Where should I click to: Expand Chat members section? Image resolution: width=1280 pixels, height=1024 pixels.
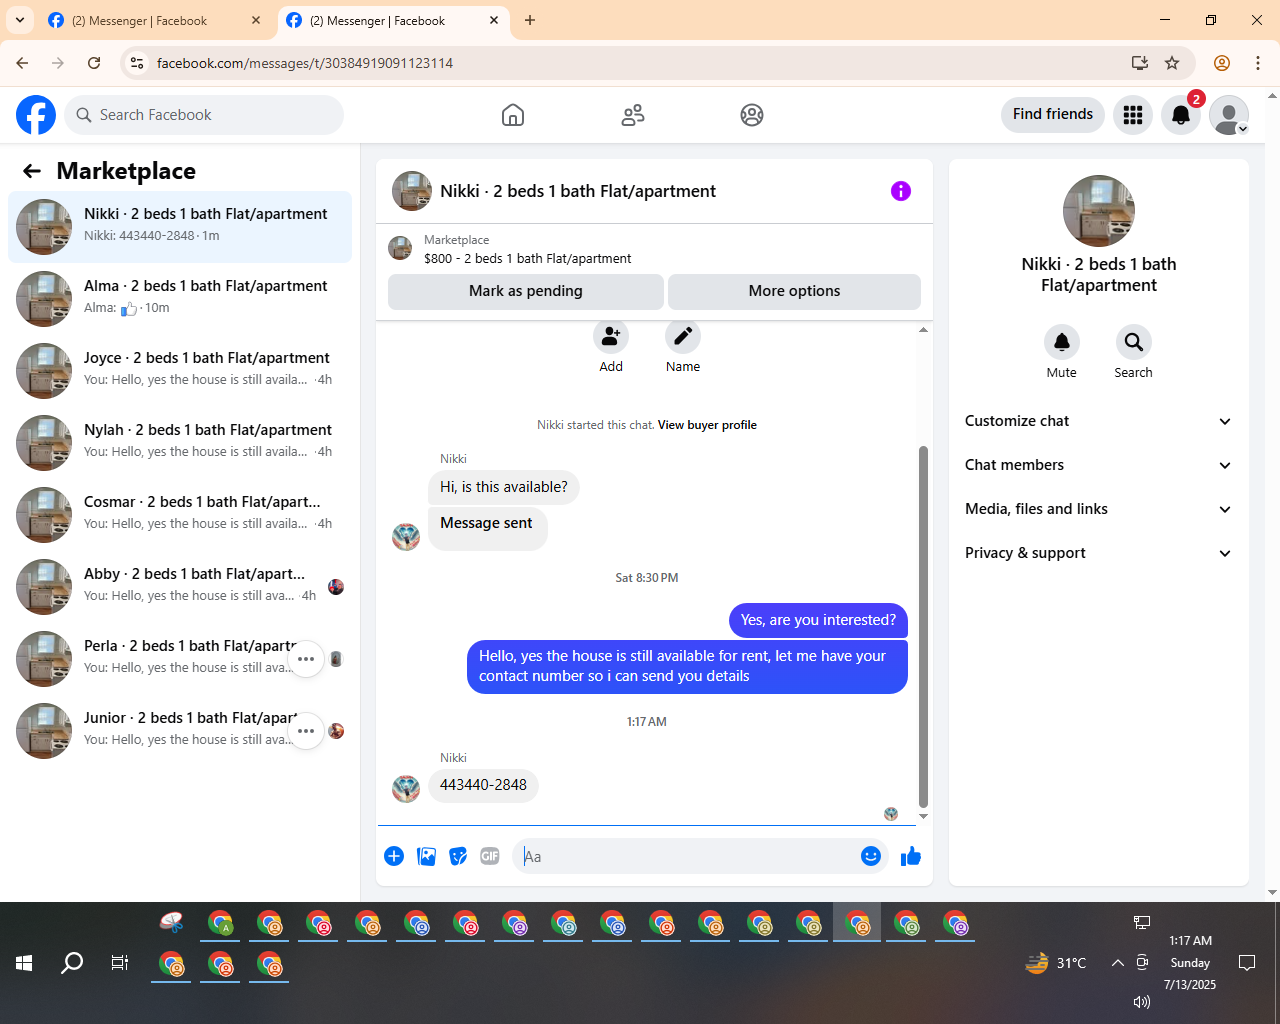pyautogui.click(x=1099, y=465)
